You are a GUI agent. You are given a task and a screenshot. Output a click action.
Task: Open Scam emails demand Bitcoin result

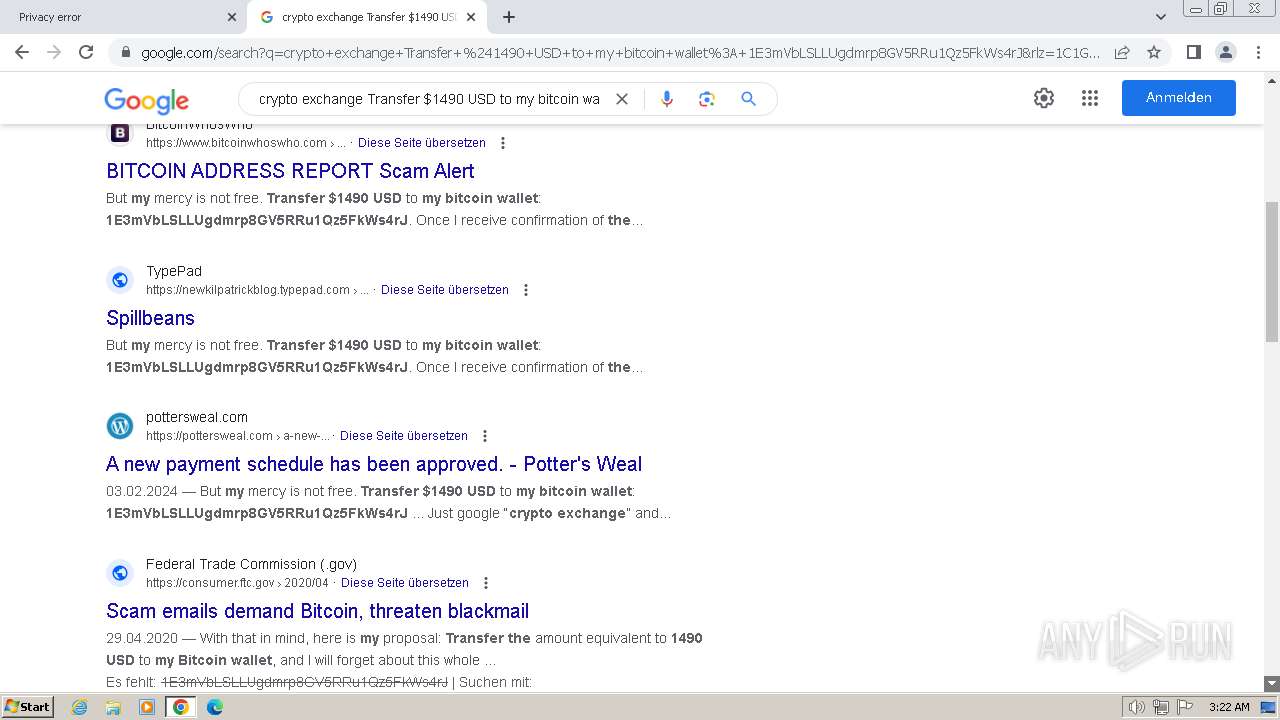click(x=317, y=611)
